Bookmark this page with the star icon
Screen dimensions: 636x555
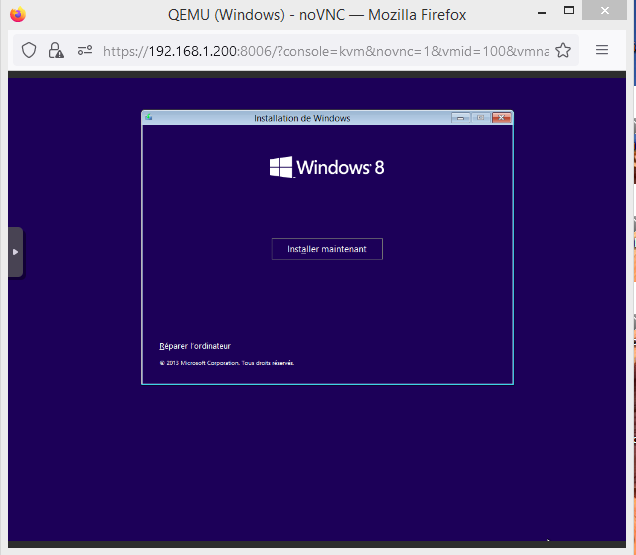point(563,50)
